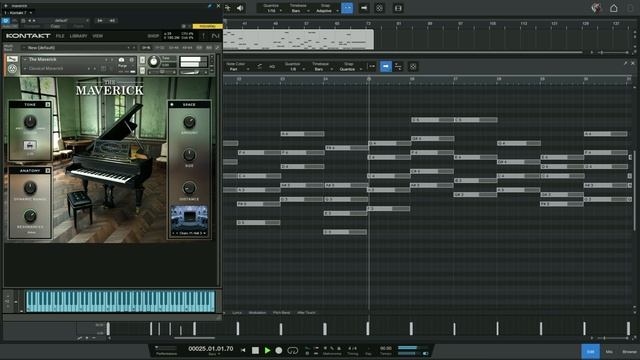Click the green Play button
The height and width of the screenshot is (360, 640).
267,350
